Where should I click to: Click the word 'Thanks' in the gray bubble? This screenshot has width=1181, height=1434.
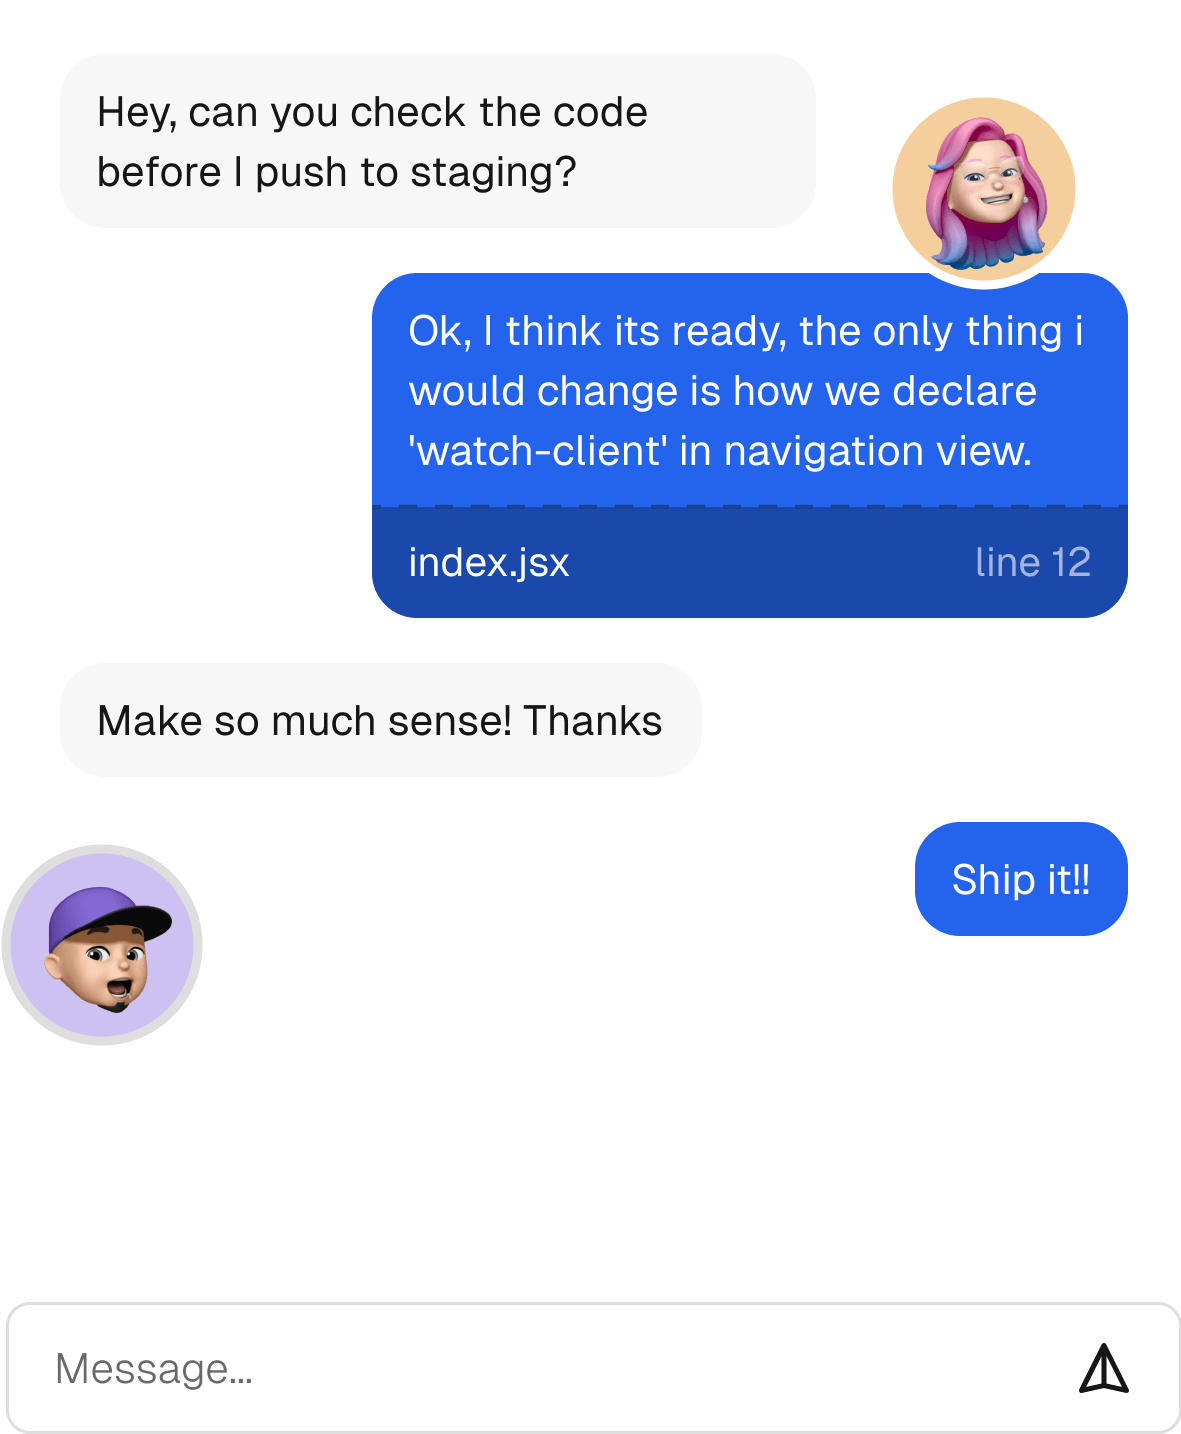click(x=593, y=721)
